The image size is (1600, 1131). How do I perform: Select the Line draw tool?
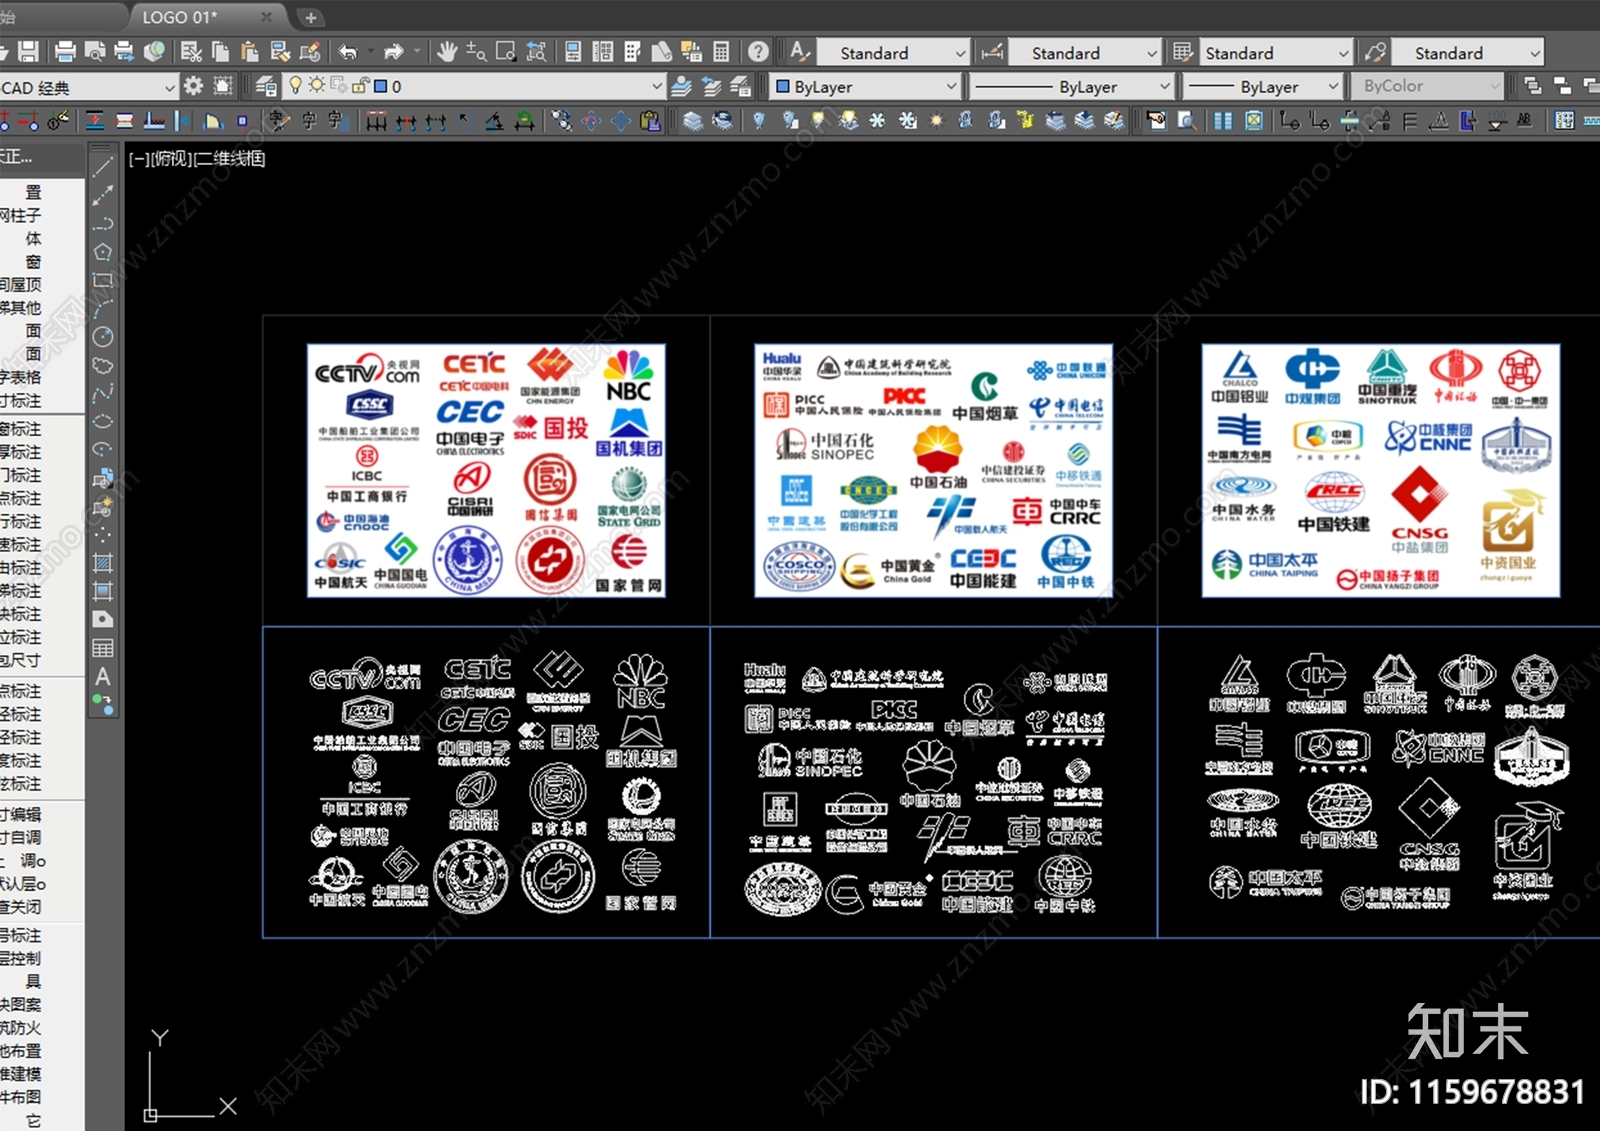point(102,166)
